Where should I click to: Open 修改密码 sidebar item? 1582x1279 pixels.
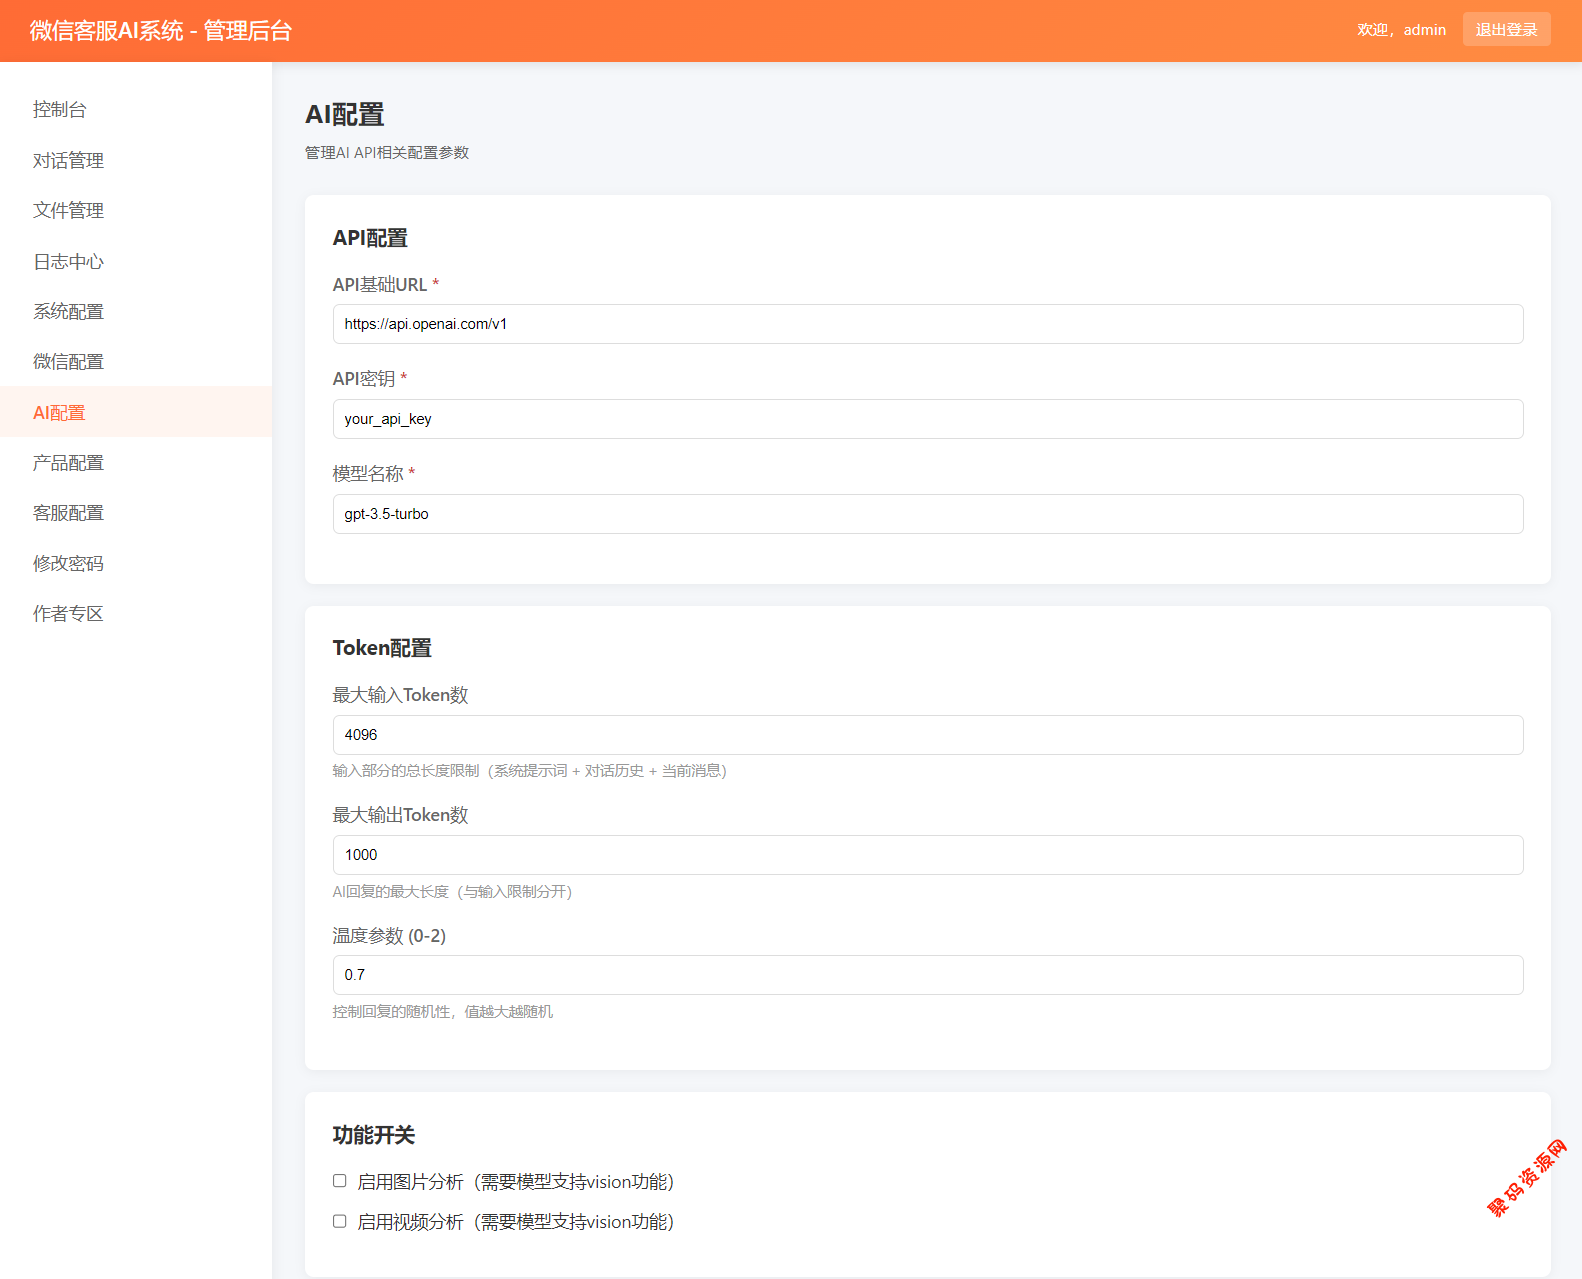point(68,563)
